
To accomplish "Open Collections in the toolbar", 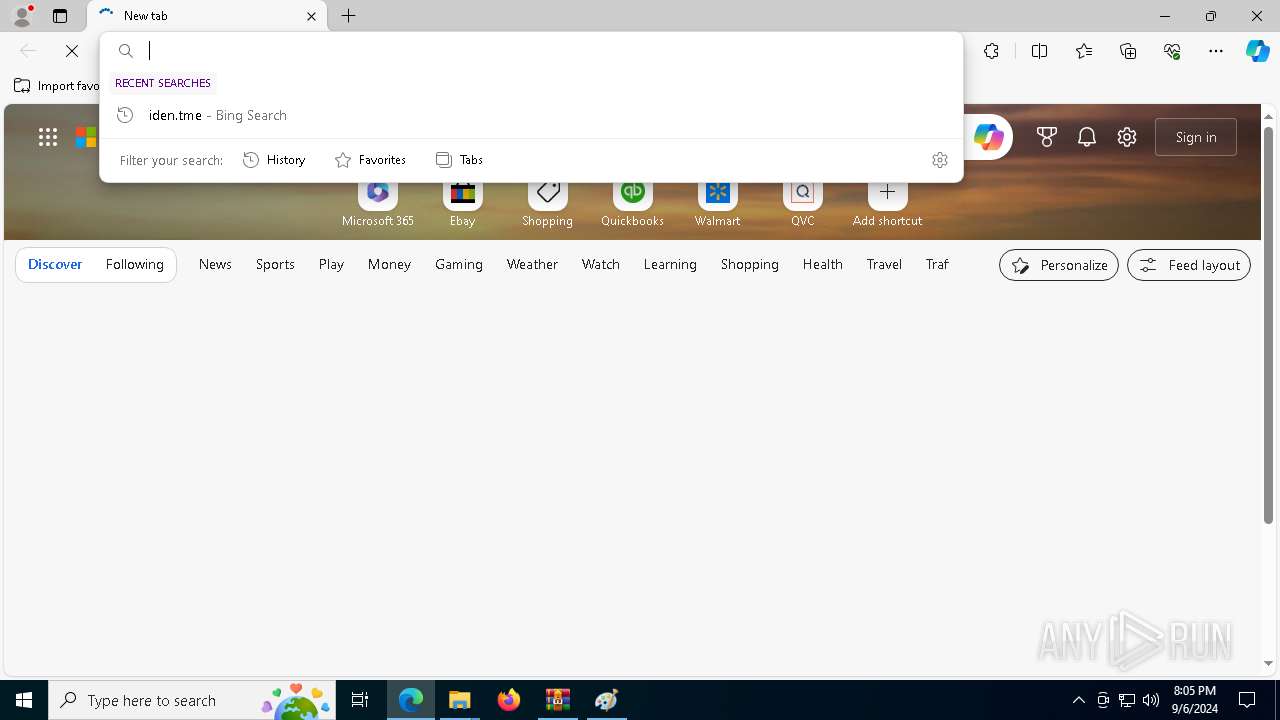I will click(1128, 51).
